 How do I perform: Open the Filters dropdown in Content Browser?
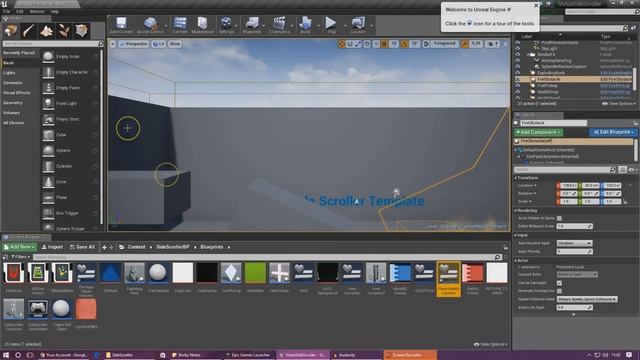tap(20, 257)
